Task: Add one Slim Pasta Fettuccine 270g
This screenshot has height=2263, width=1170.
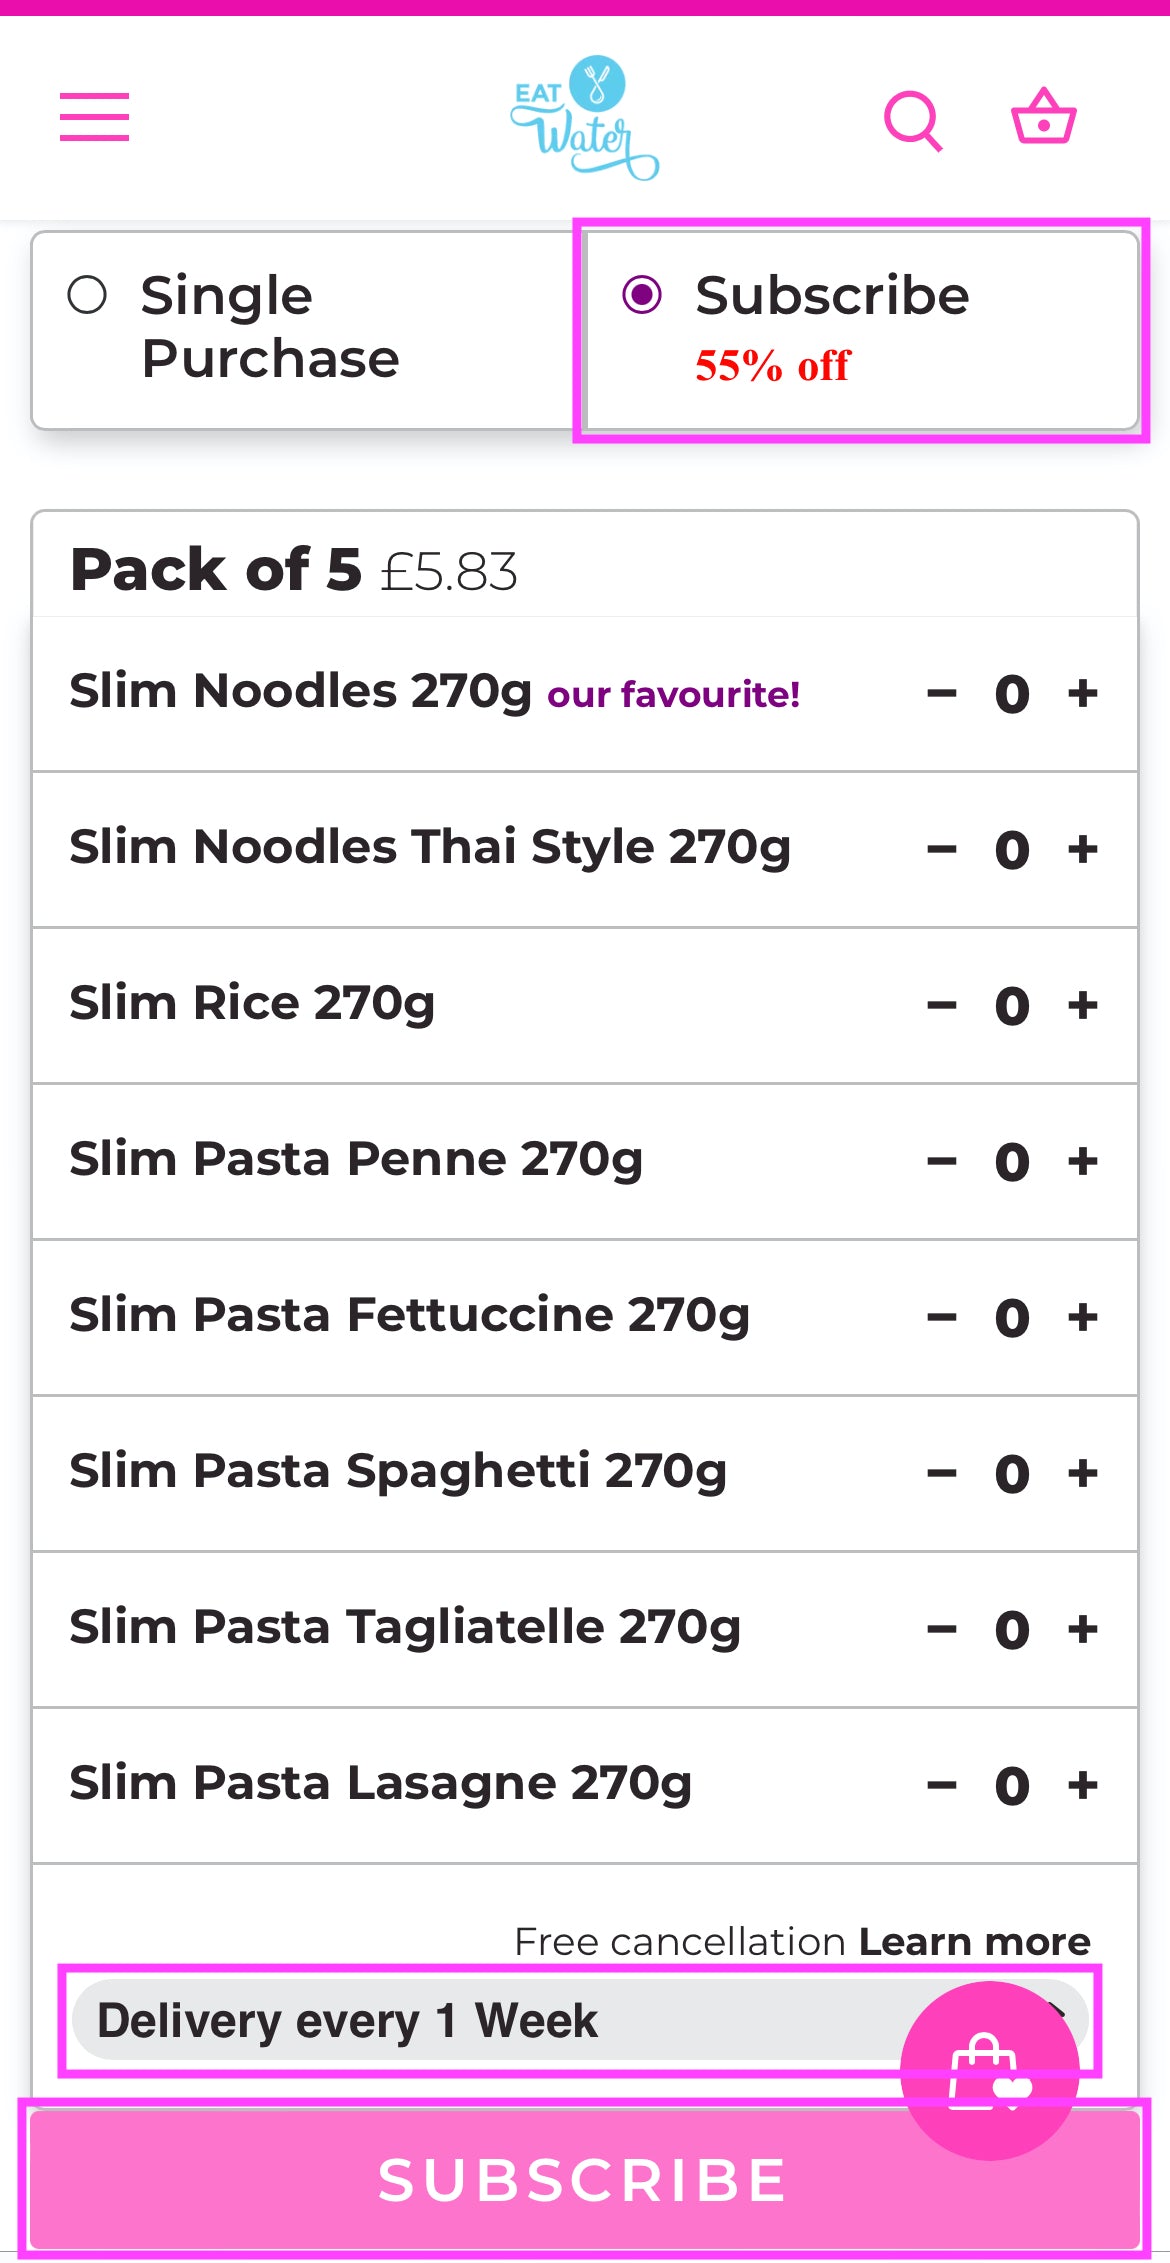Action: click(x=1082, y=1317)
